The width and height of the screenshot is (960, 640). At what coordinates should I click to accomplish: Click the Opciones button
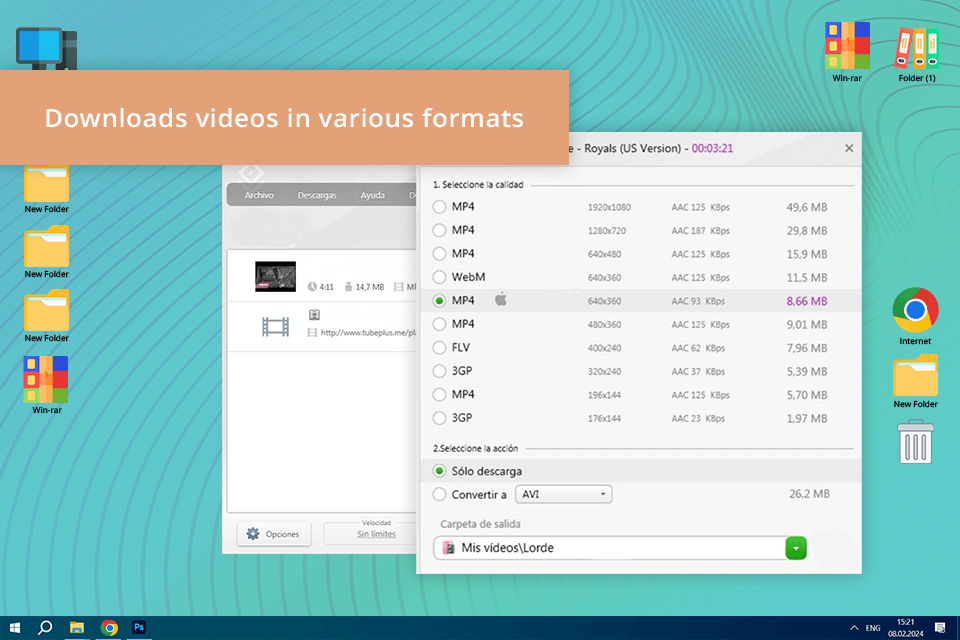[274, 534]
